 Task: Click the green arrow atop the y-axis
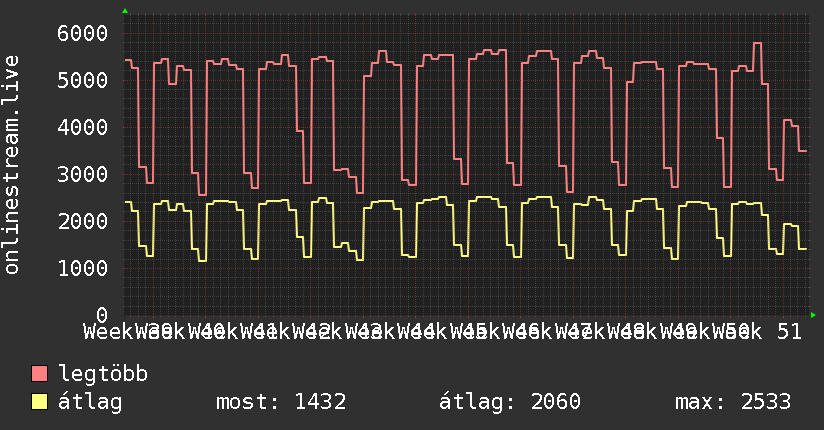click(x=125, y=11)
